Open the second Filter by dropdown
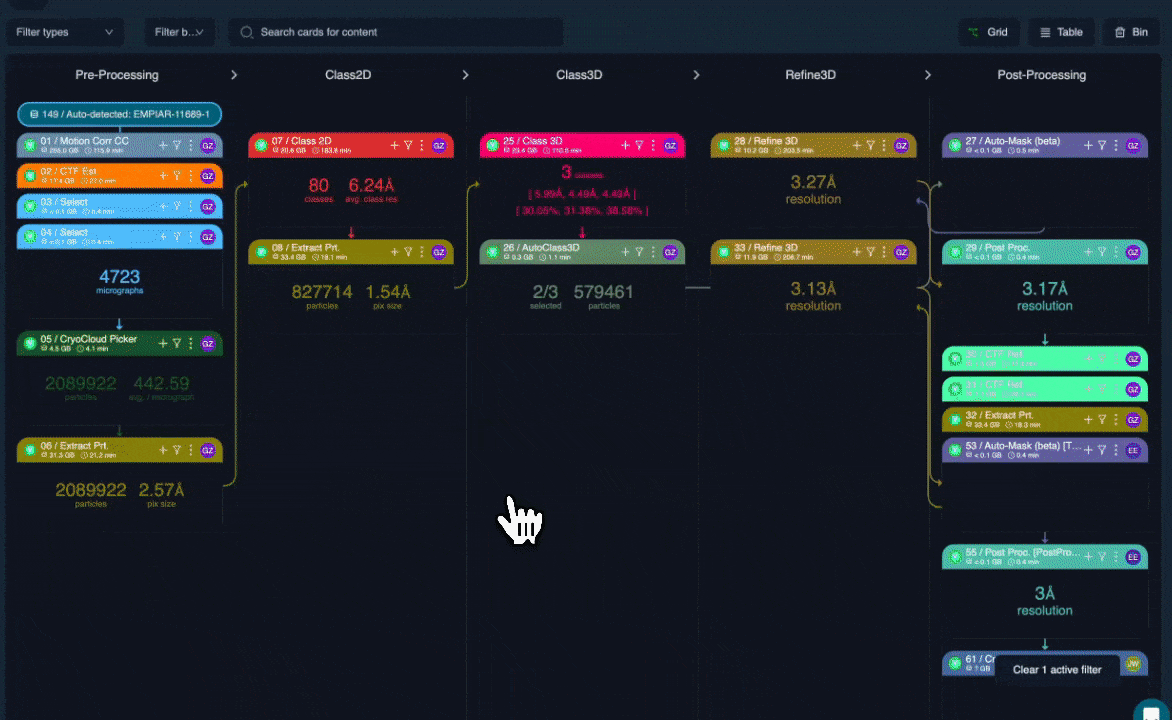 (x=179, y=32)
